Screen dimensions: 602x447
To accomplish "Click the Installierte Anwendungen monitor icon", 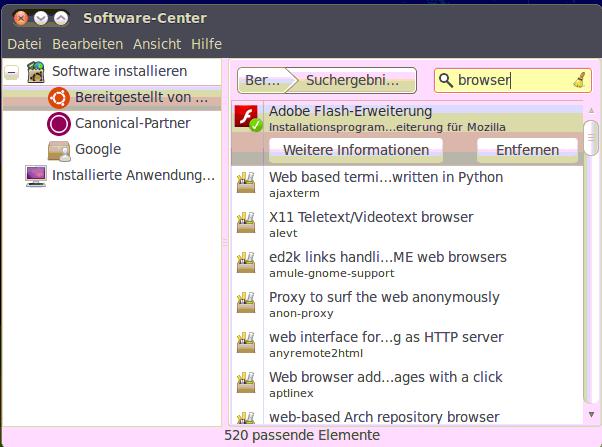I will point(36,175).
